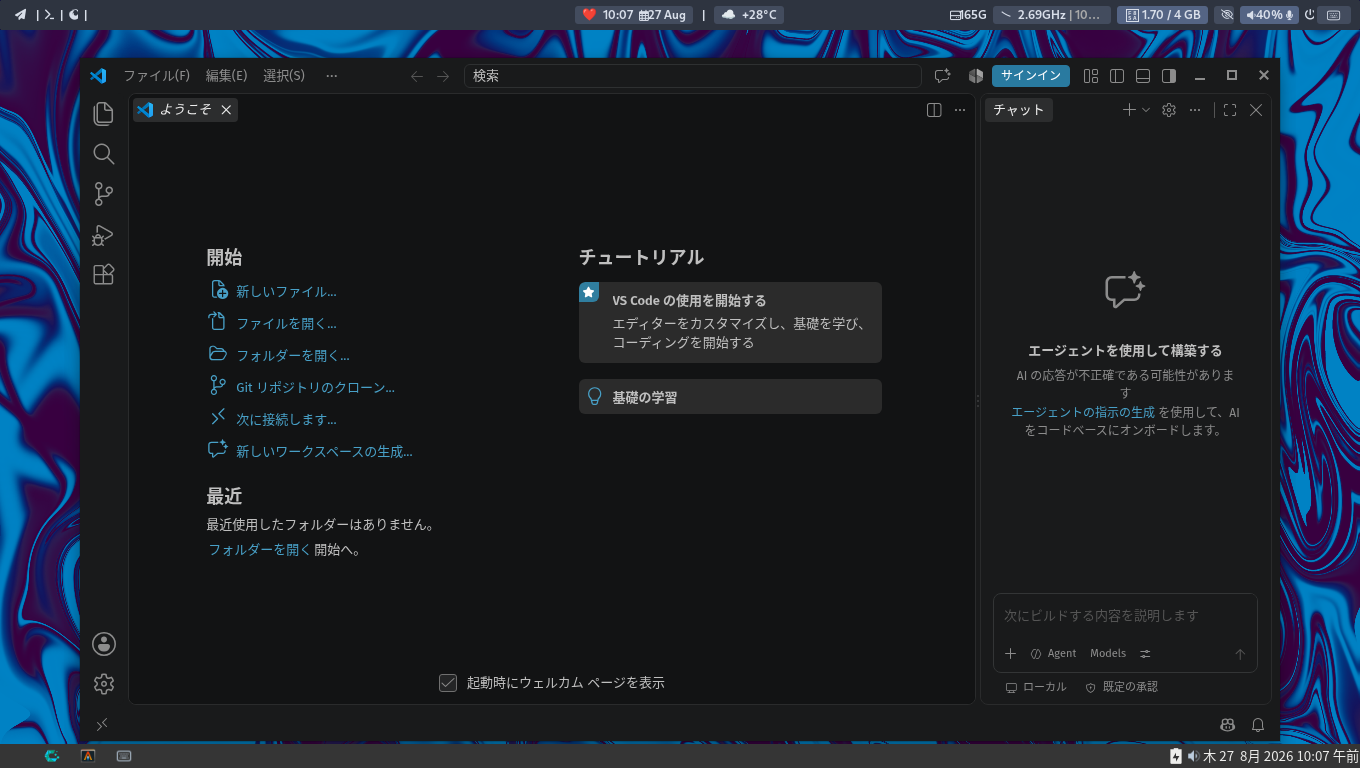The image size is (1360, 768).
Task: Open chat tools configuration sliders icon
Action: click(x=1145, y=653)
